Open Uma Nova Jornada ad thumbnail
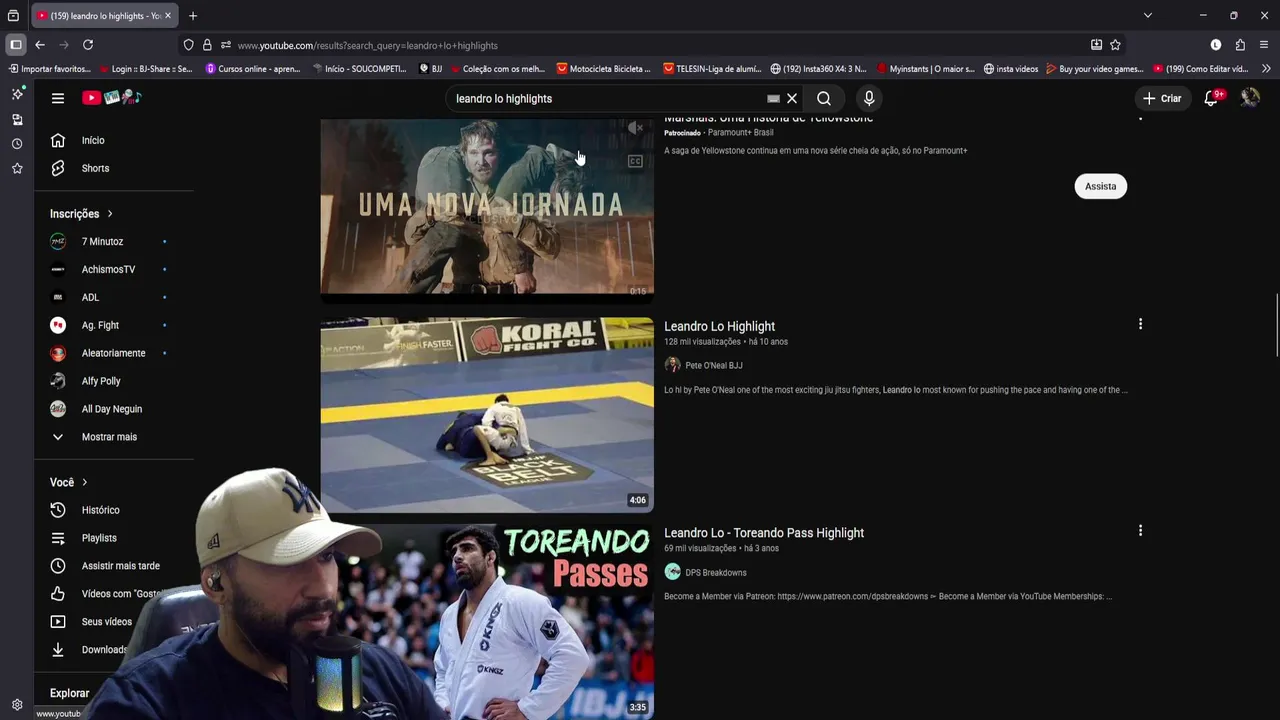 (x=487, y=207)
